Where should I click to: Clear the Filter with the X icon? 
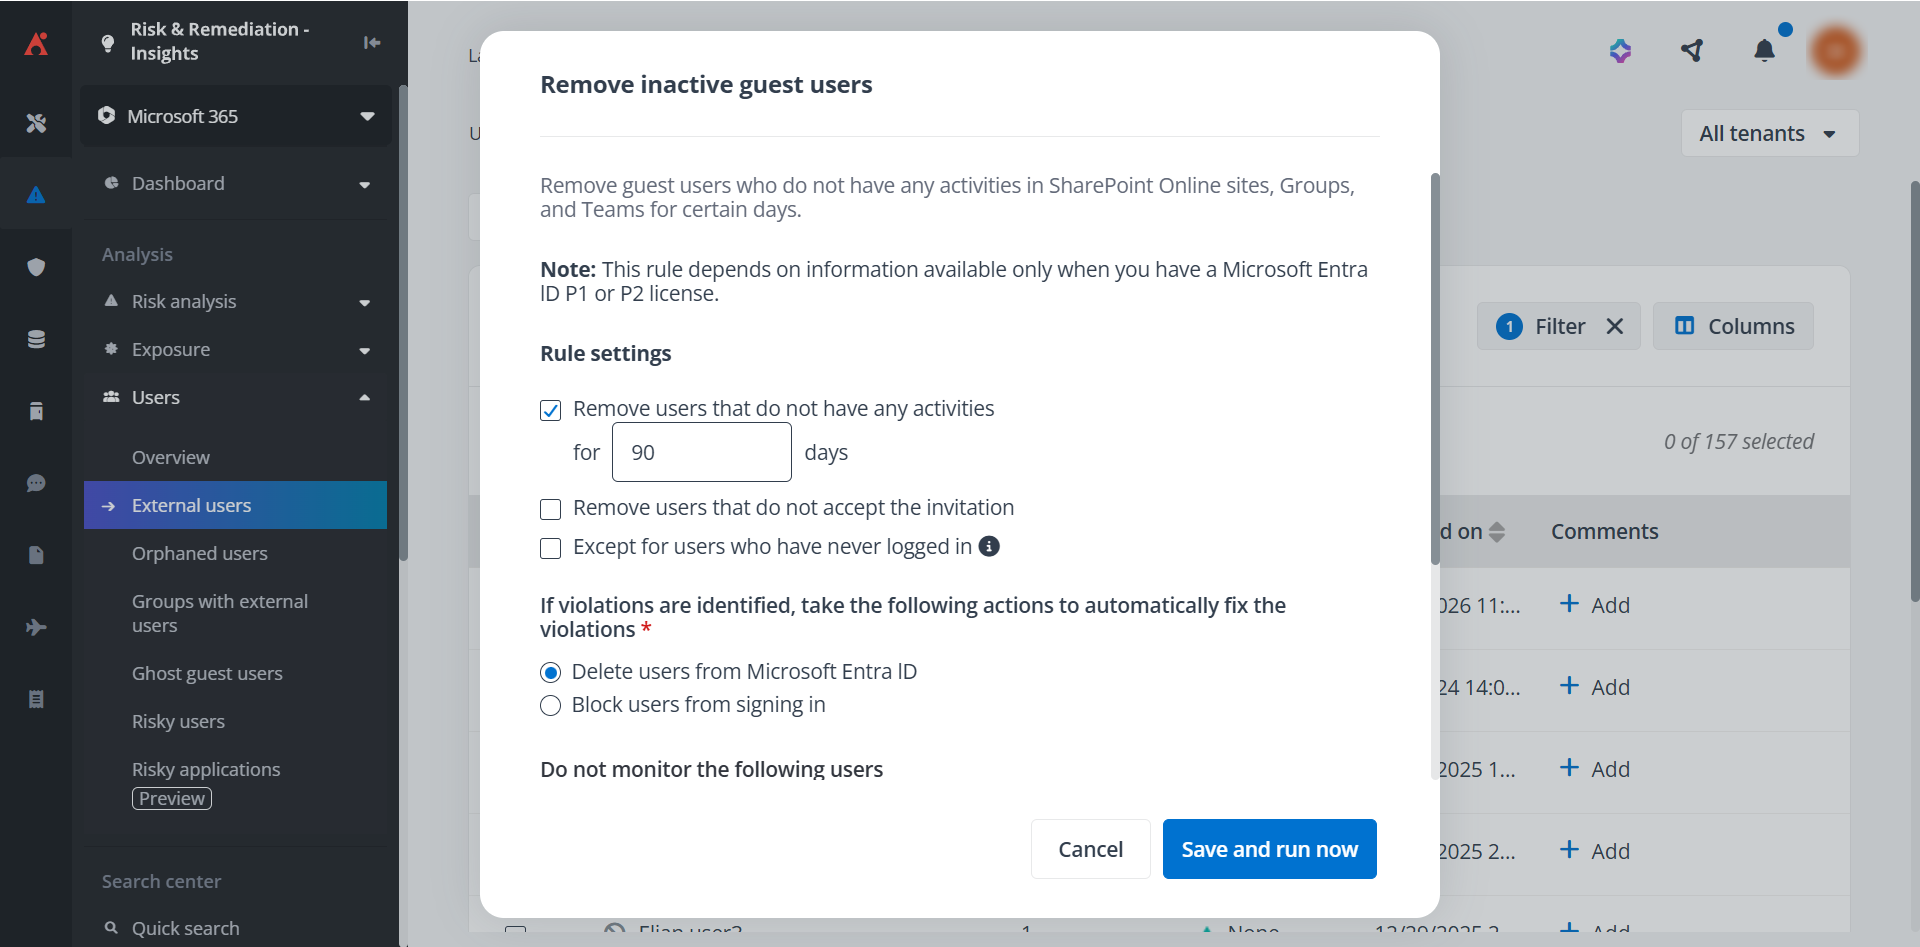coord(1614,326)
